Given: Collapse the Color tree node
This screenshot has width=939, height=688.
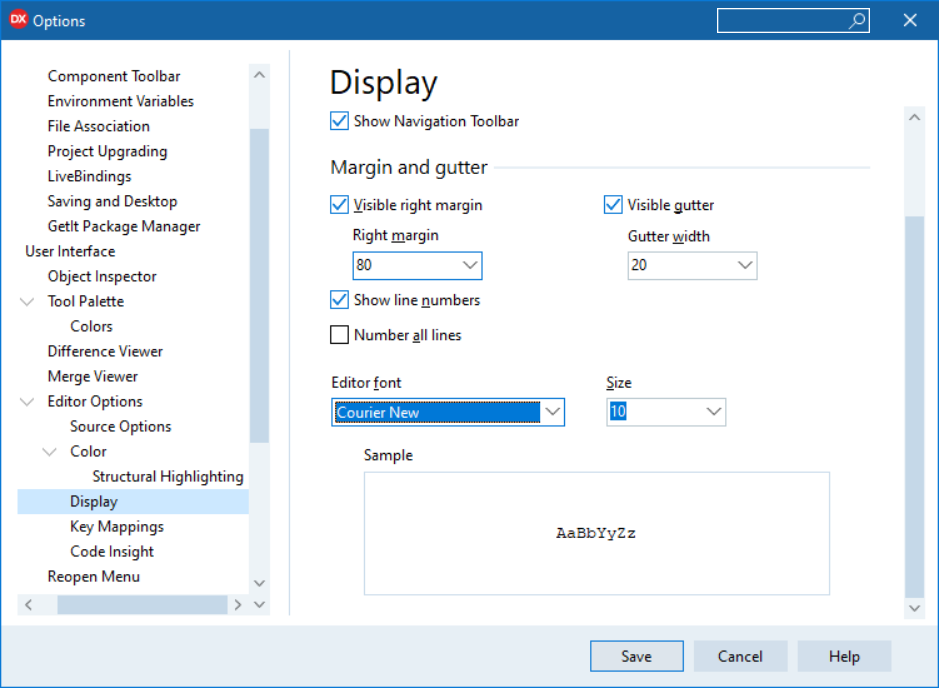Looking at the screenshot, I should click(x=50, y=451).
